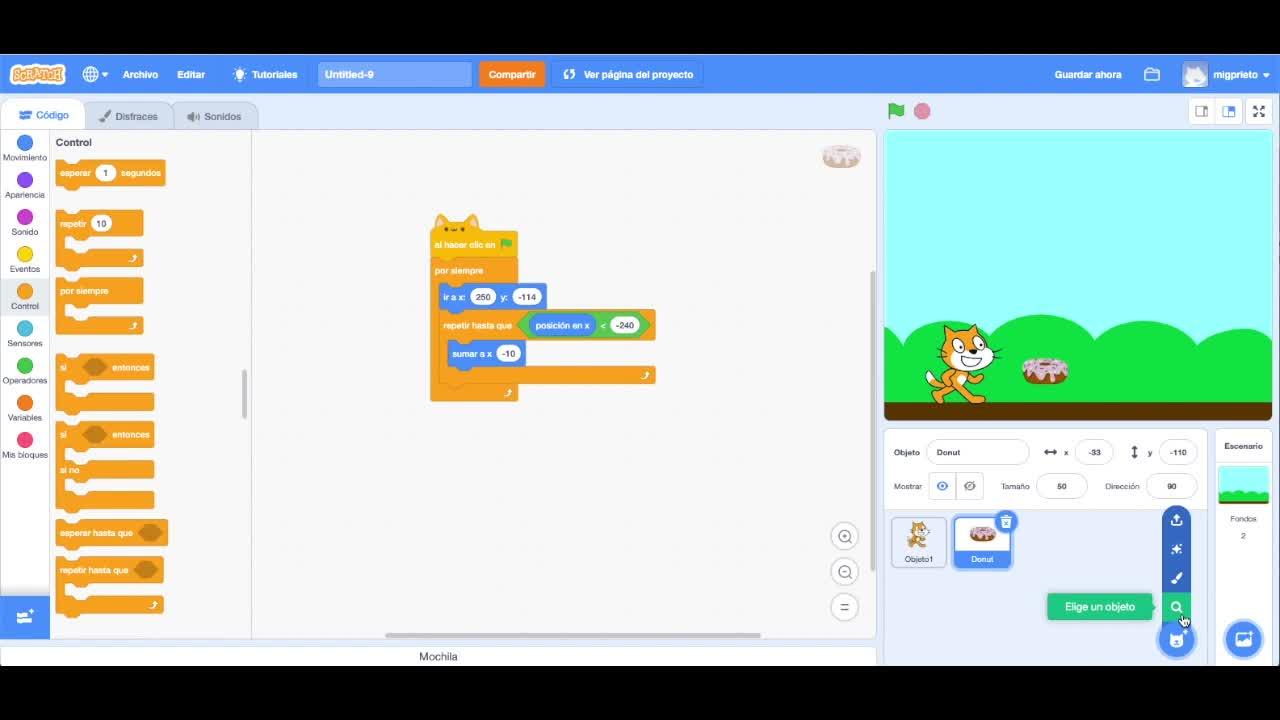Select the Variables block category
The height and width of the screenshot is (720, 1280).
[x=25, y=408]
